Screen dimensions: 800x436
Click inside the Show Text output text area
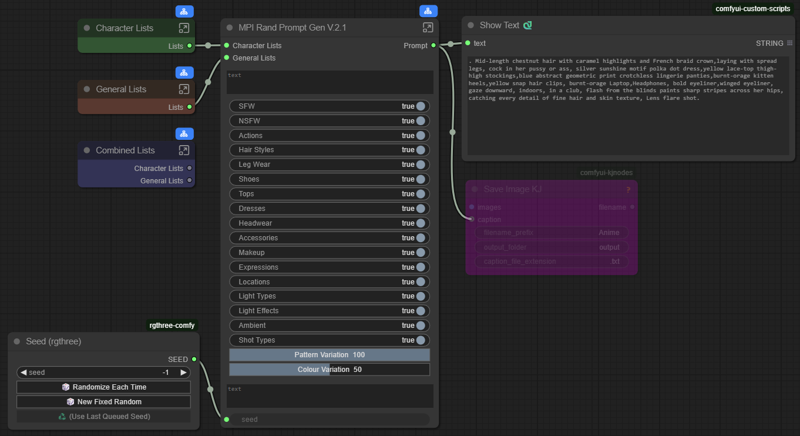coord(628,120)
